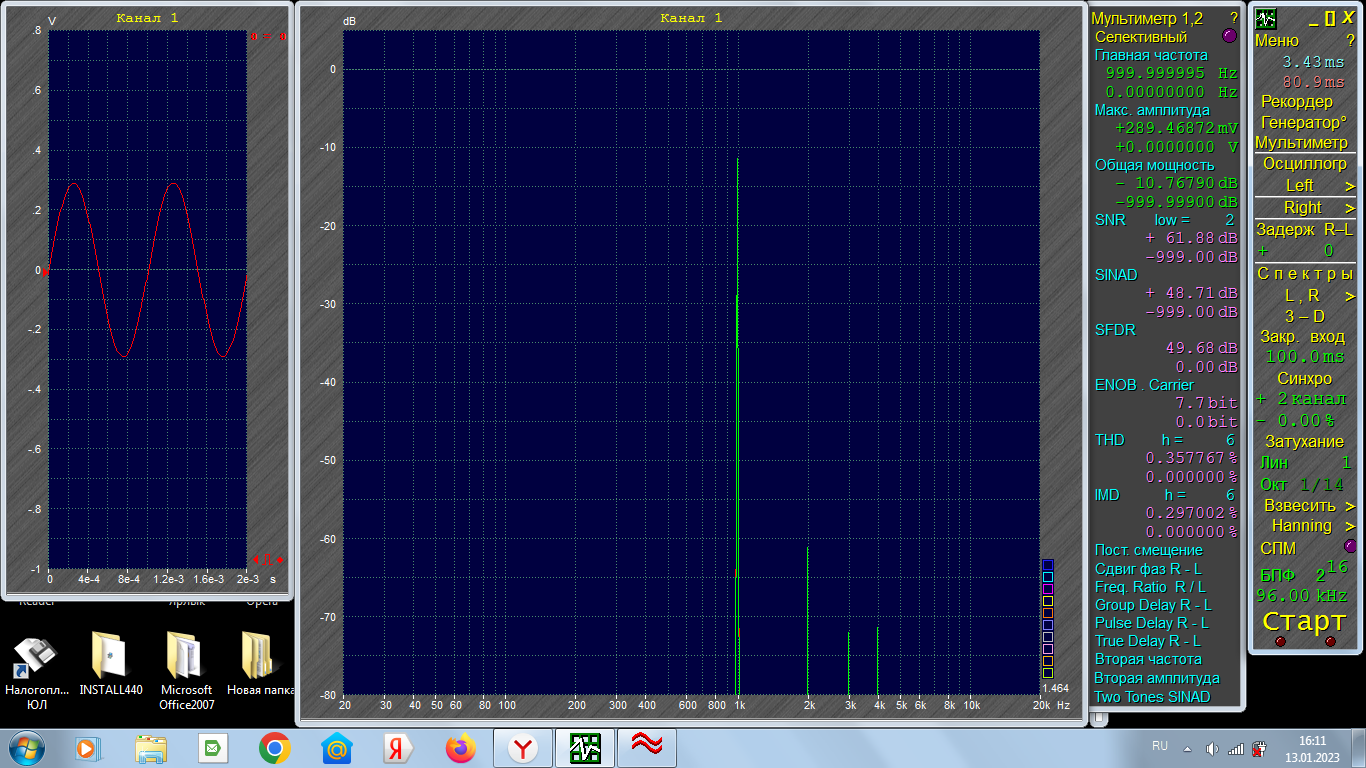Open the green mail app in taskbar
The width and height of the screenshot is (1366, 768).
(x=213, y=748)
